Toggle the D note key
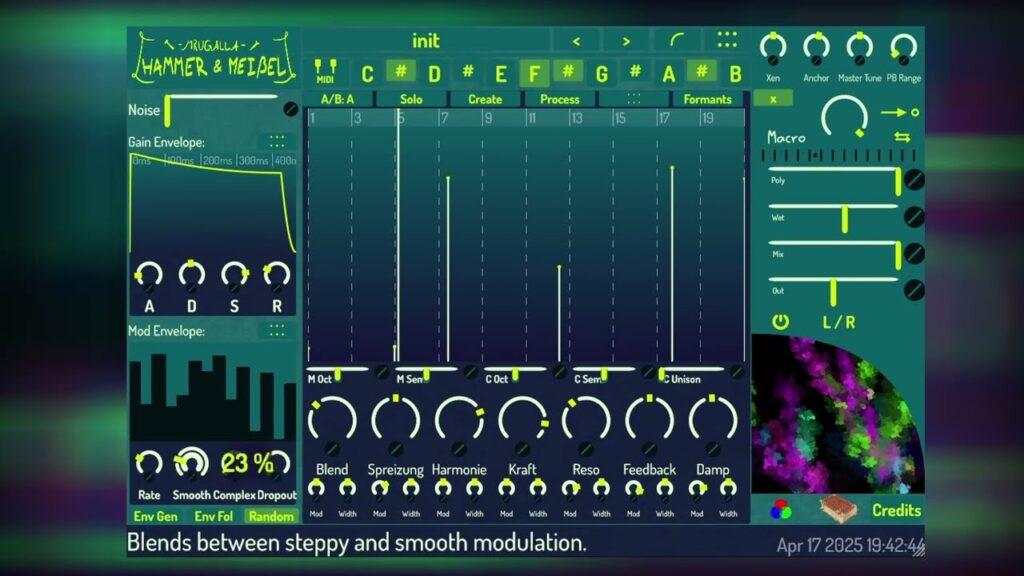This screenshot has height=576, width=1024. pos(434,74)
